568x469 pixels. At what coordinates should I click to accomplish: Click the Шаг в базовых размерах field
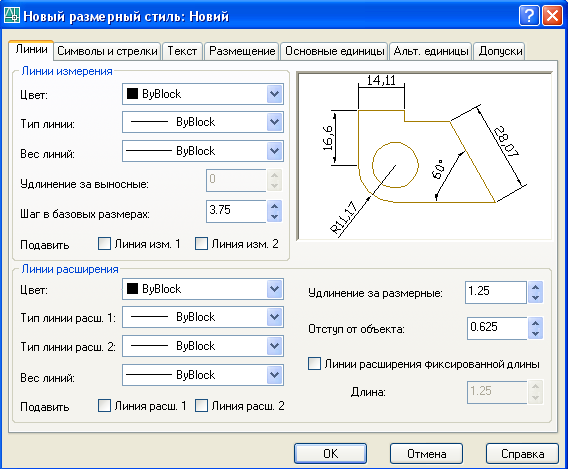(236, 211)
